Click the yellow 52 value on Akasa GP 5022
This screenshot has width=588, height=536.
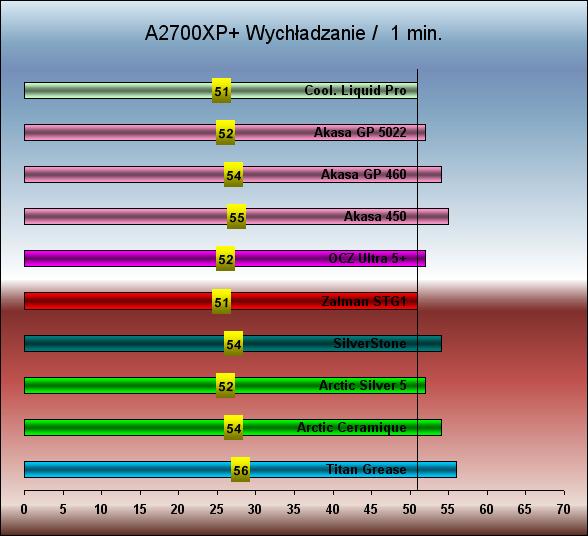coord(225,133)
